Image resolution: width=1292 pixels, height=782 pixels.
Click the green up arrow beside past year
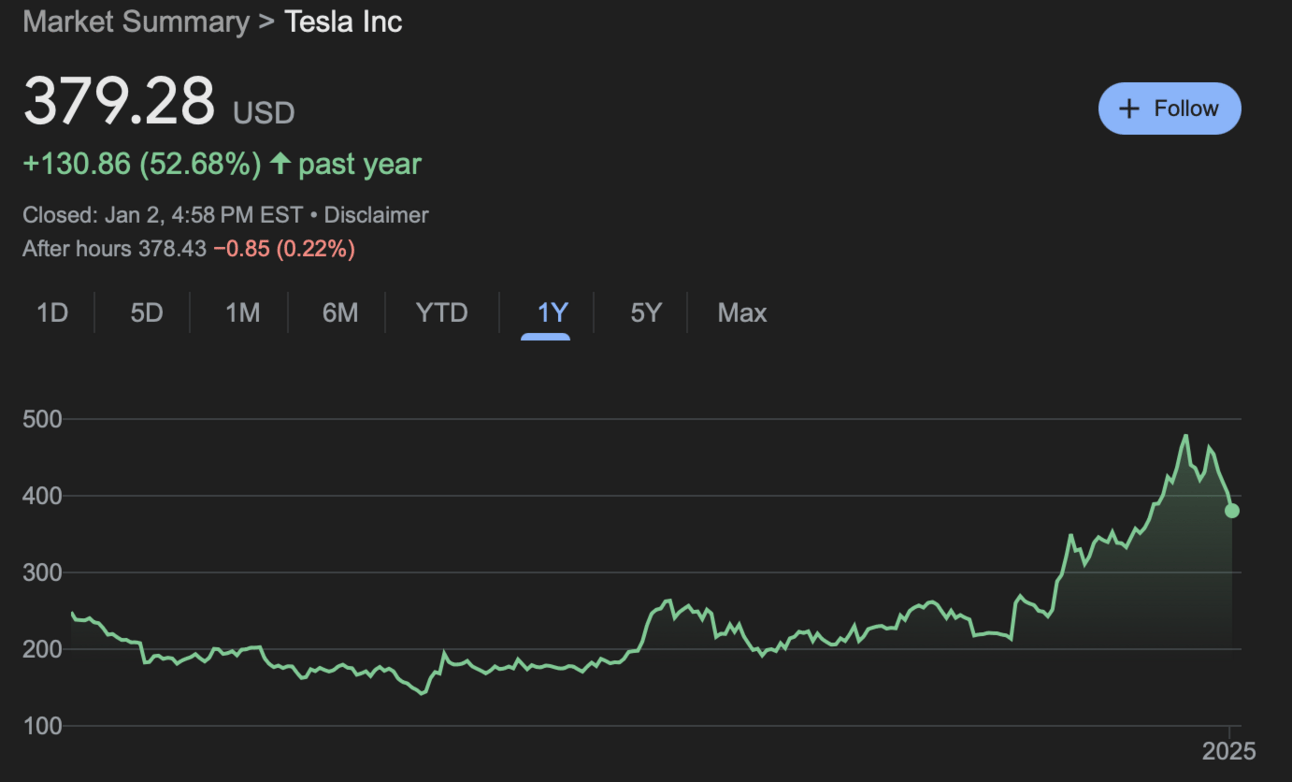click(x=280, y=163)
